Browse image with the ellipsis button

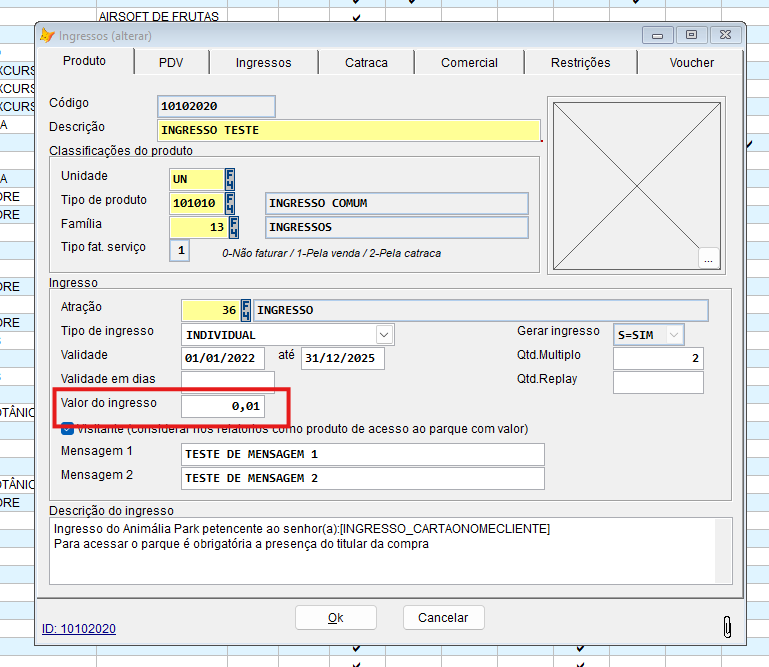(708, 258)
